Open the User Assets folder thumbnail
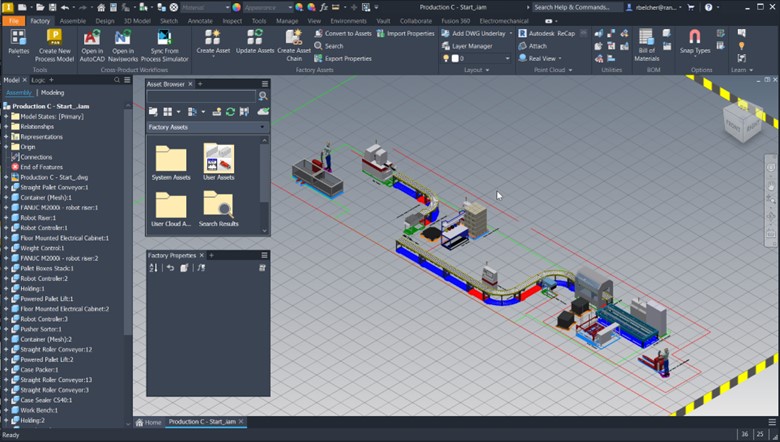 point(218,162)
